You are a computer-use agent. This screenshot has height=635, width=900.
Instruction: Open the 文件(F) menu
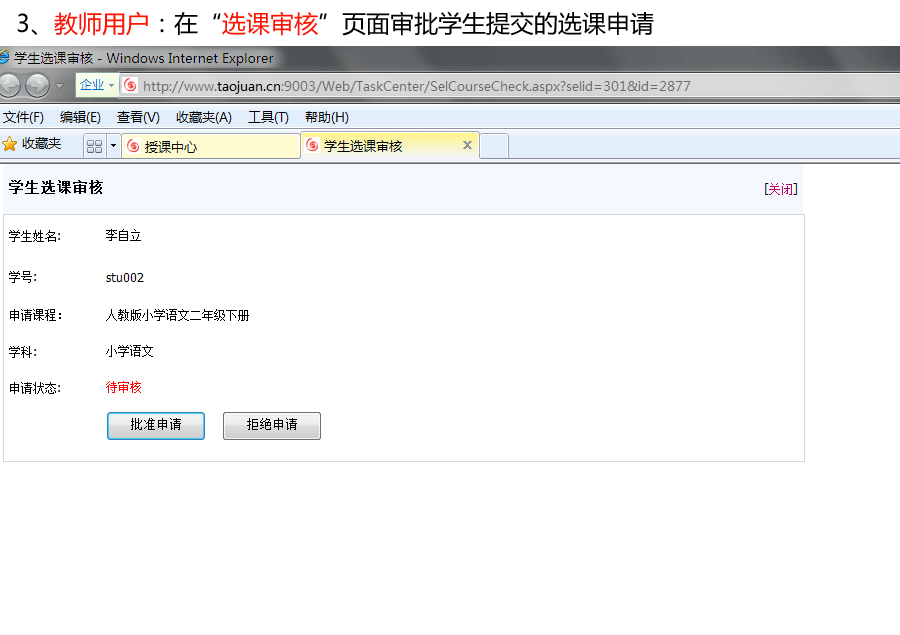click(23, 117)
